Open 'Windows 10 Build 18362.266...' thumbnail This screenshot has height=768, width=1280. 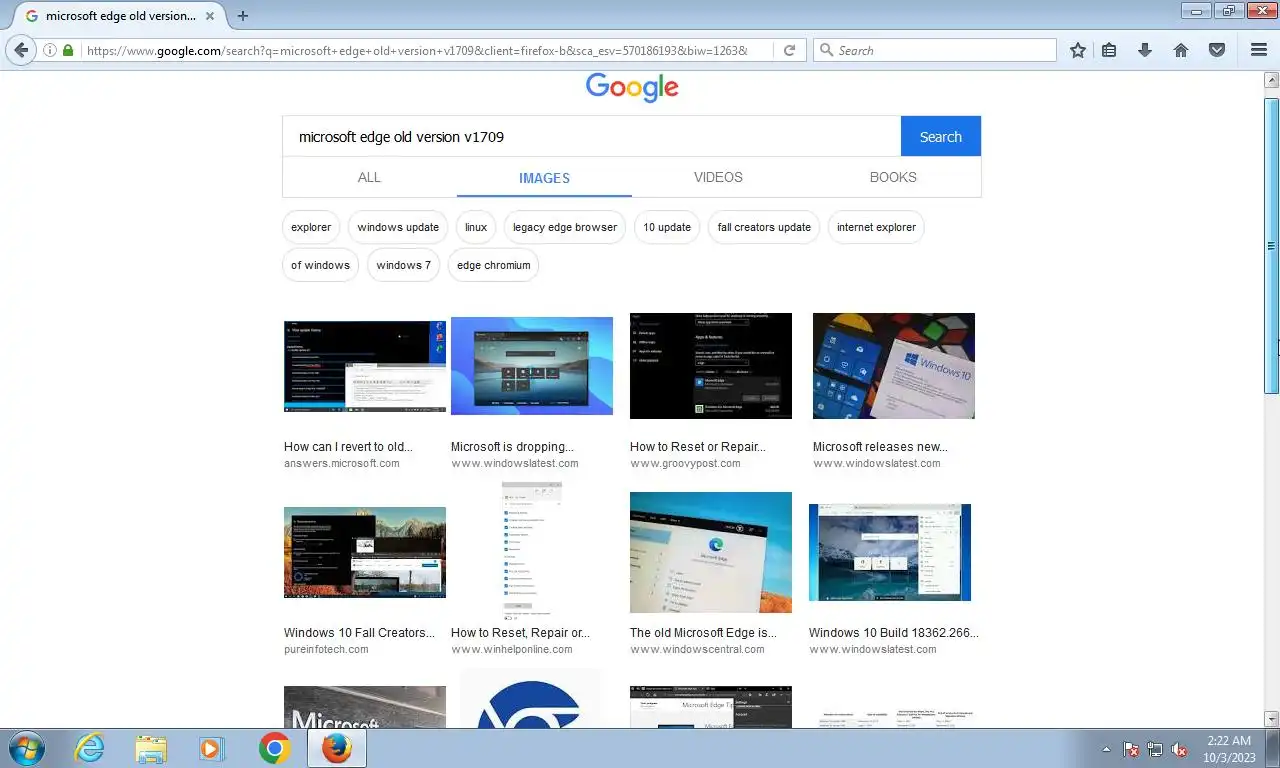(x=890, y=552)
